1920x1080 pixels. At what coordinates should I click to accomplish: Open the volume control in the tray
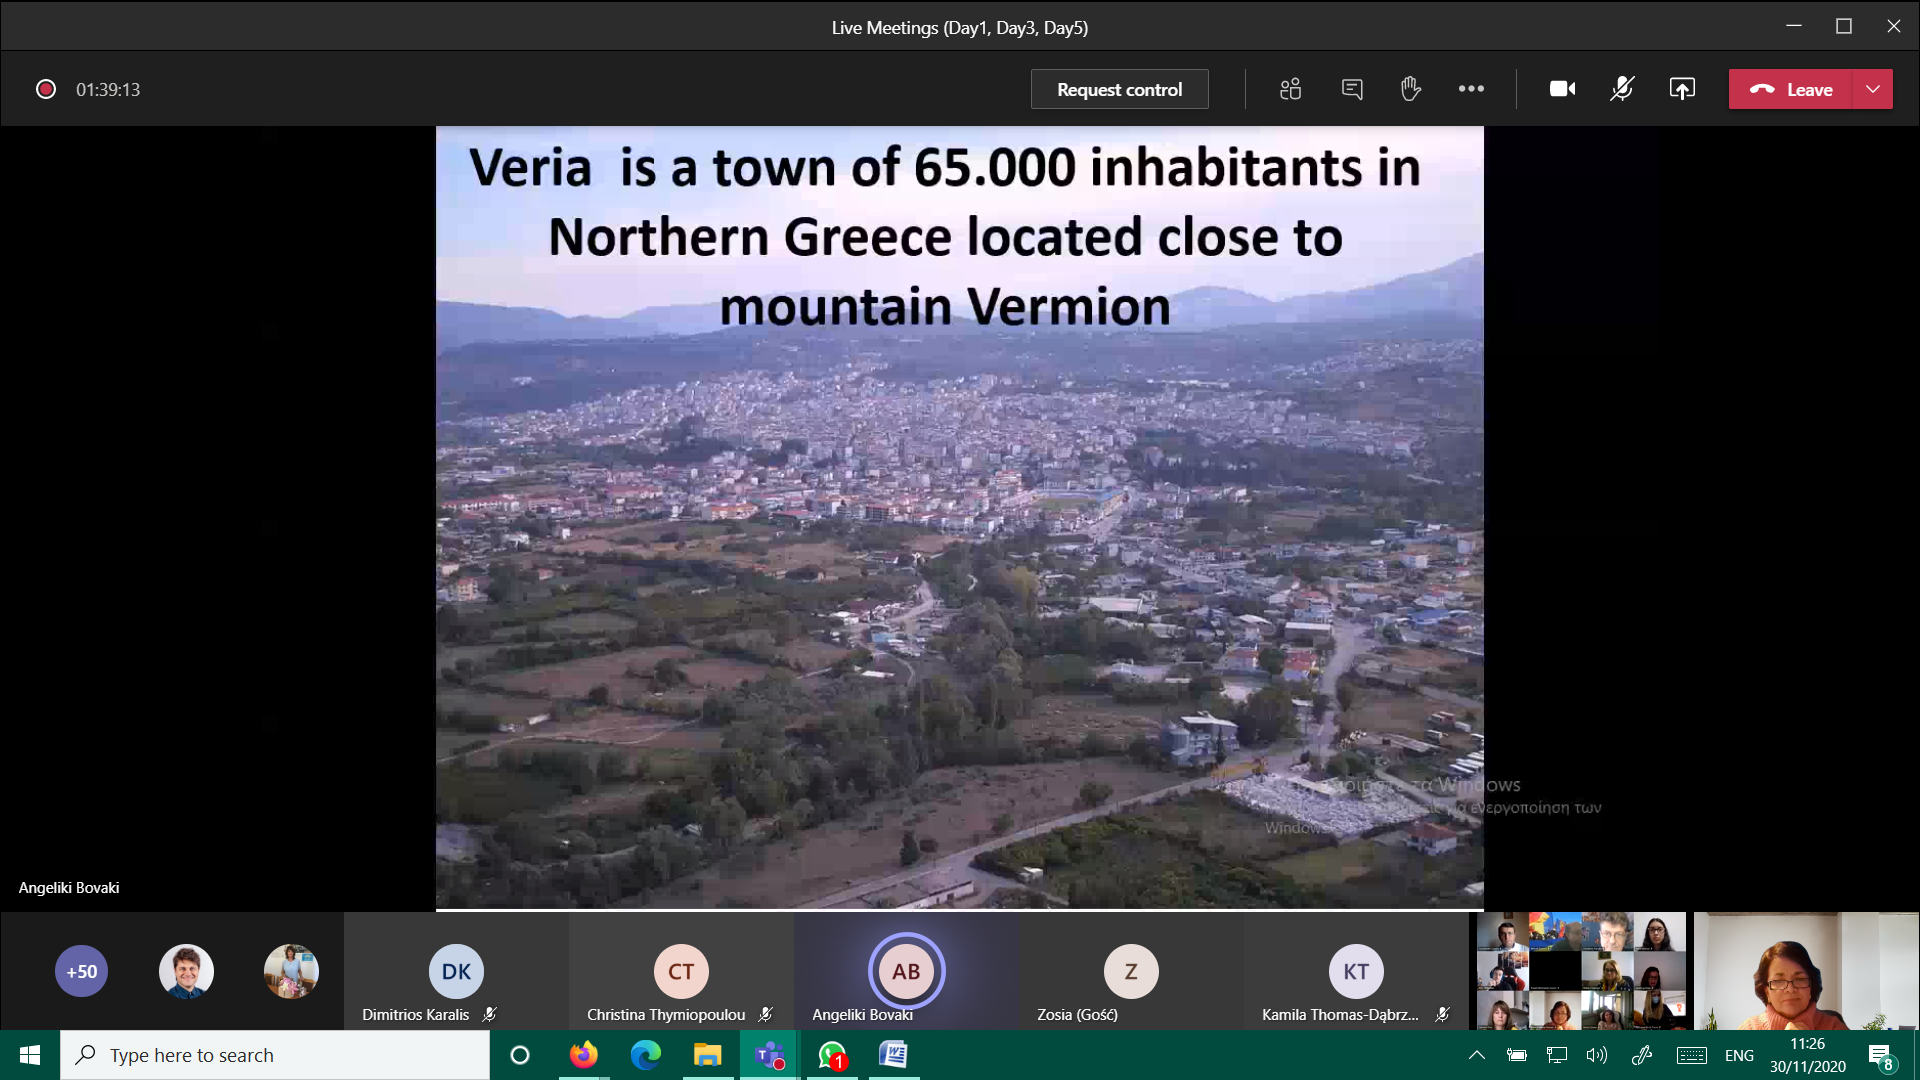click(1596, 1055)
